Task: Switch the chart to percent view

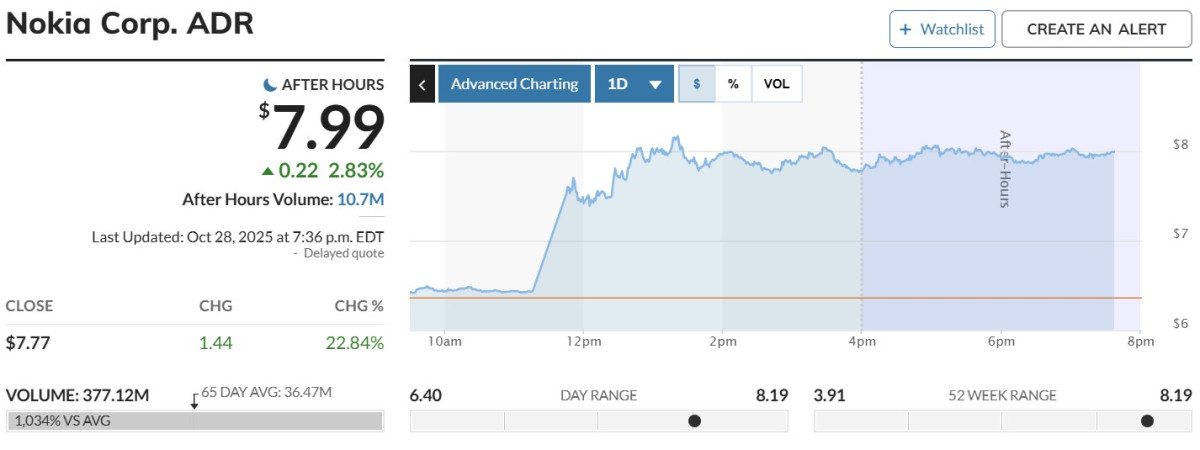Action: coord(733,84)
